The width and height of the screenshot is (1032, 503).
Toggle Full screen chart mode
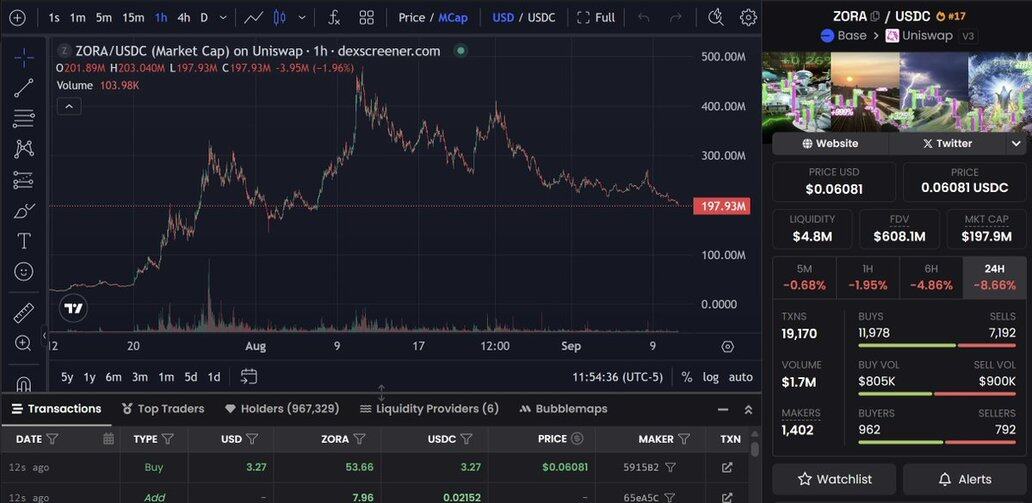click(596, 18)
